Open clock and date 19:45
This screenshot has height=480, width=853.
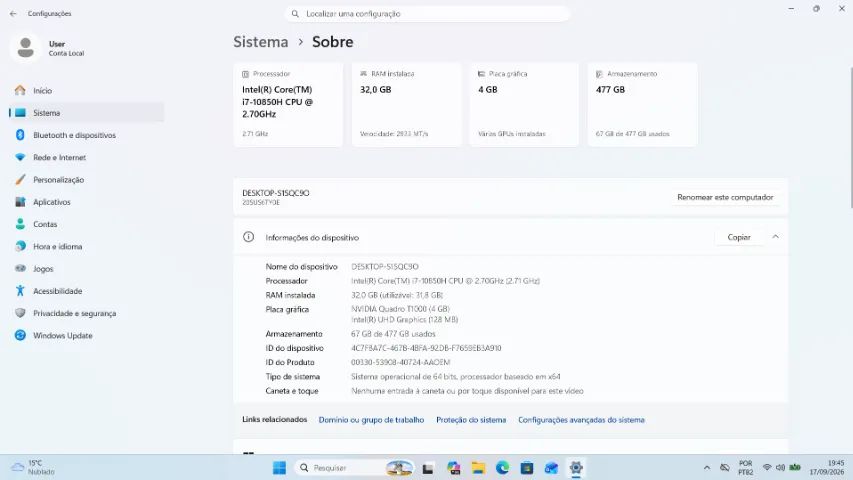tap(827, 467)
